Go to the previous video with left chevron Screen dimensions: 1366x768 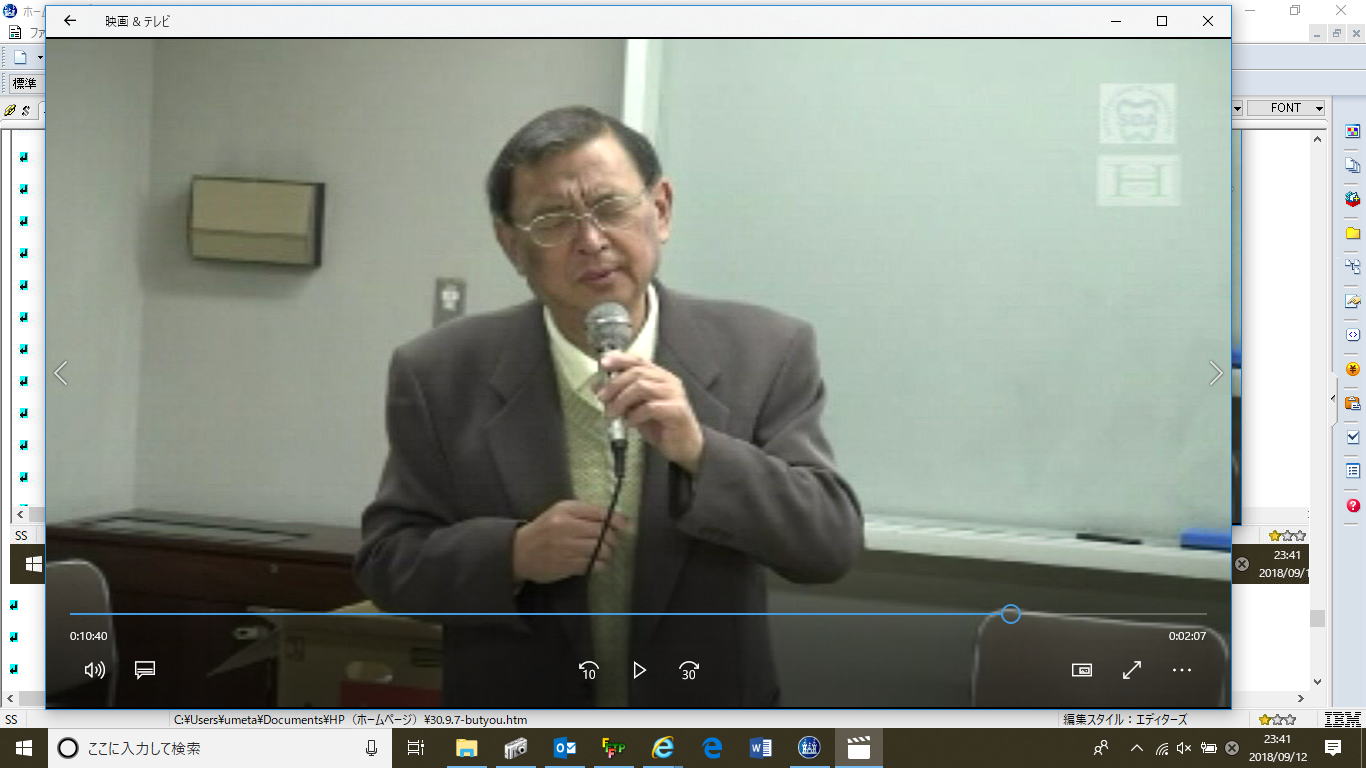click(61, 373)
